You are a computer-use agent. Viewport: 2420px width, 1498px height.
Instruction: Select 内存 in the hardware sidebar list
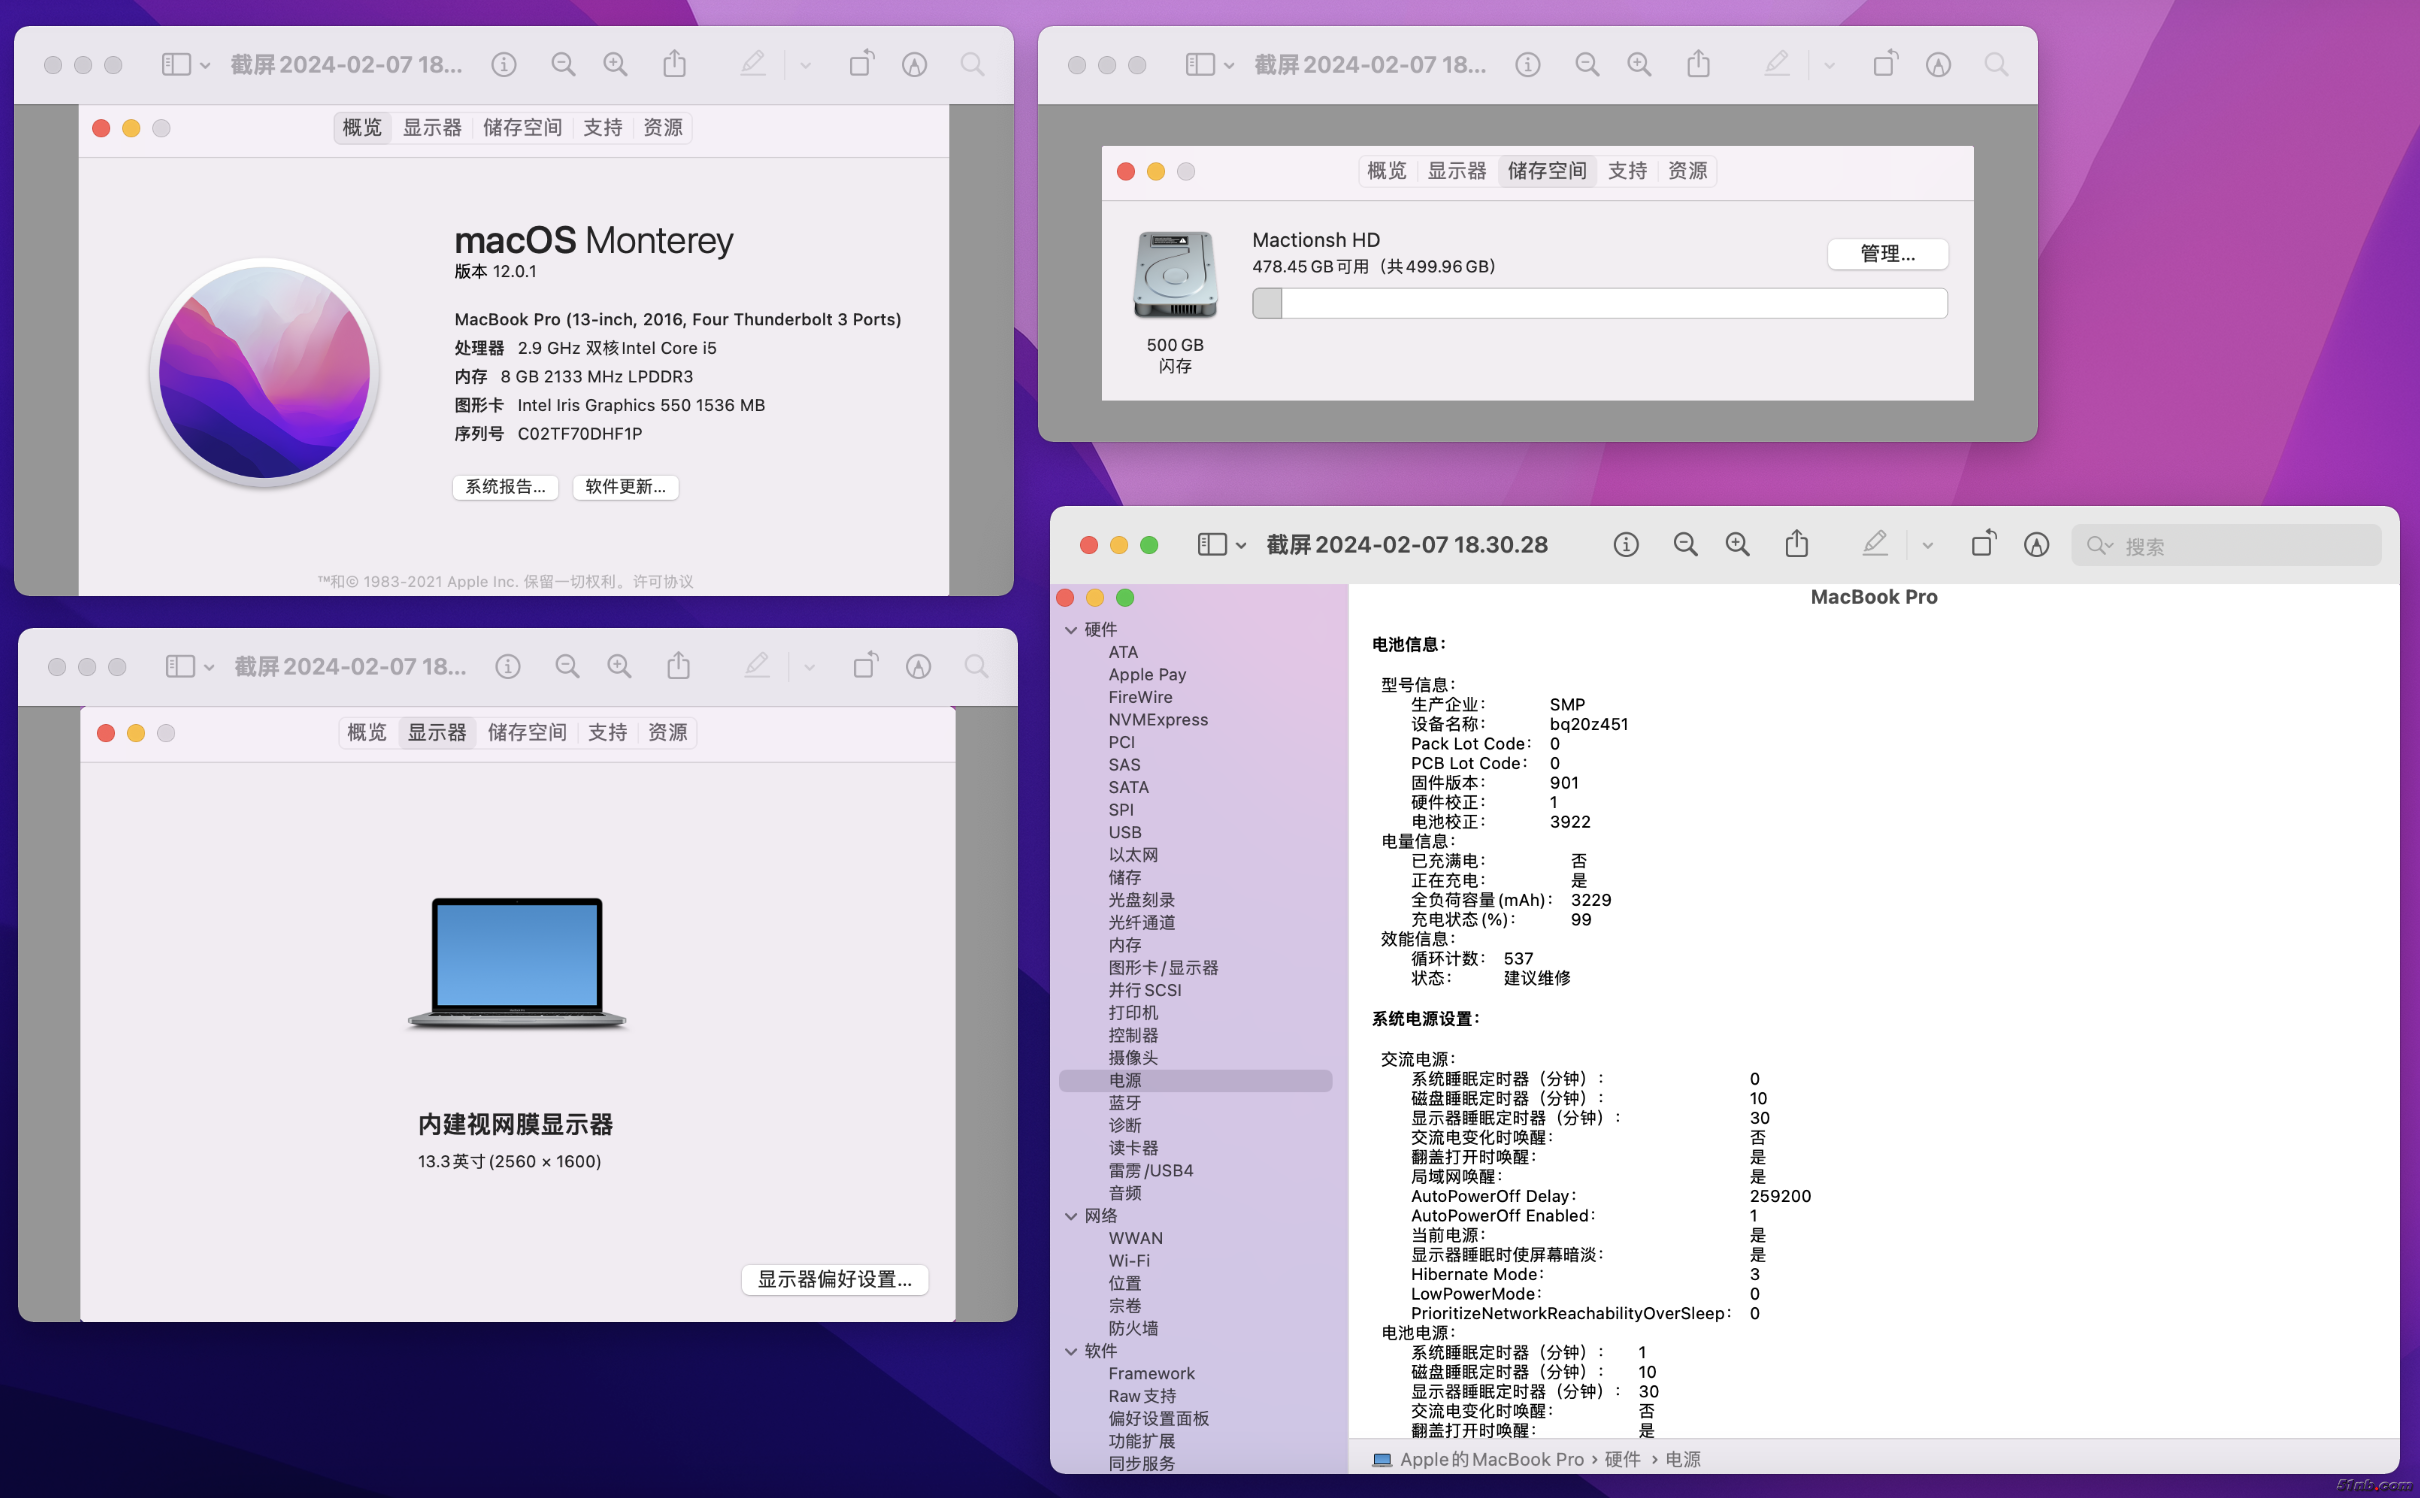pyautogui.click(x=1125, y=944)
